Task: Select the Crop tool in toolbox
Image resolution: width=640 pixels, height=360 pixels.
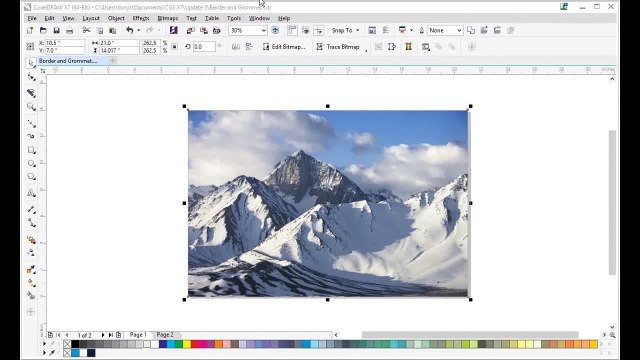Action: pyautogui.click(x=31, y=93)
